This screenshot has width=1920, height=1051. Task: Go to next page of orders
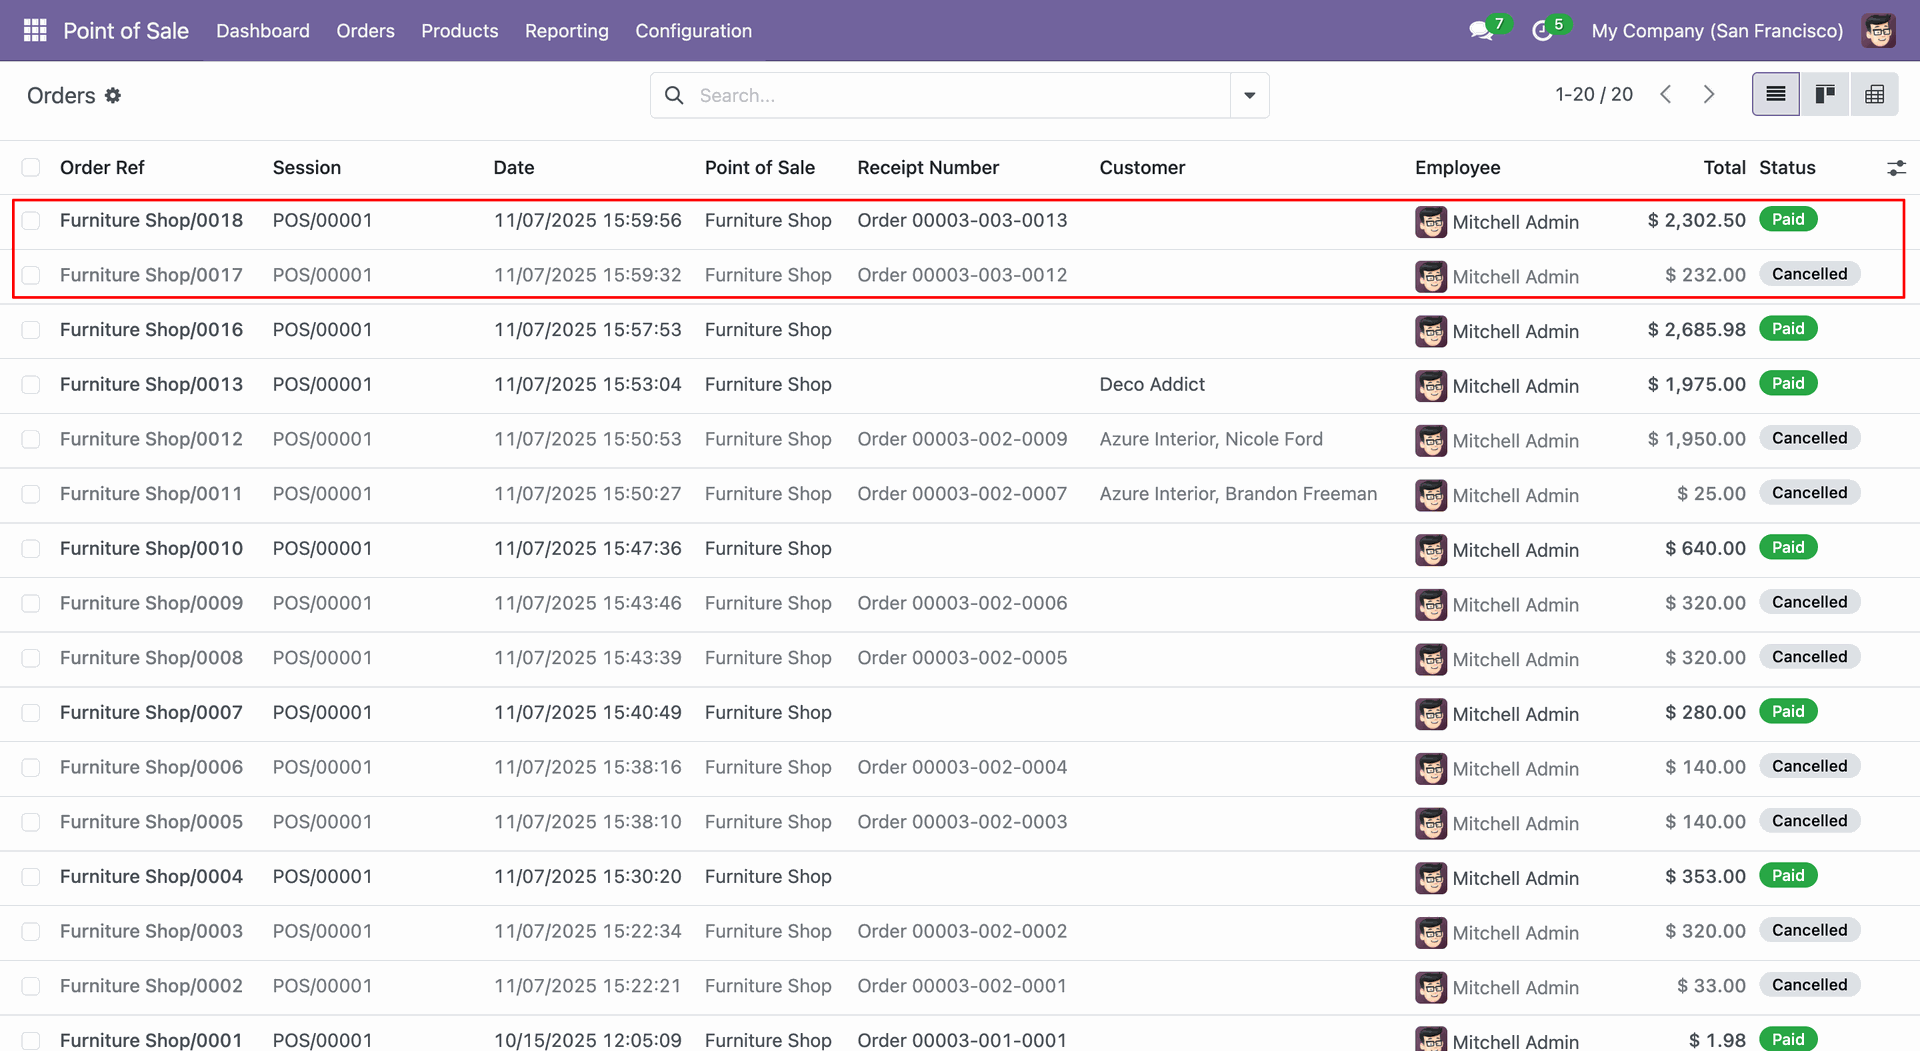click(1709, 94)
